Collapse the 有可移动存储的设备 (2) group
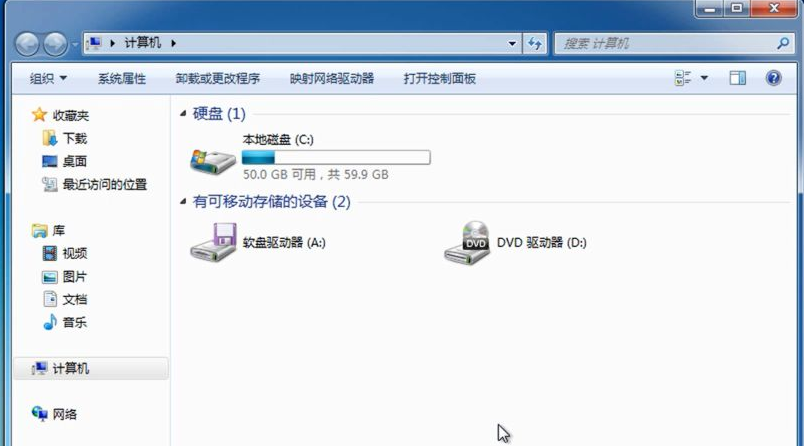 (x=183, y=201)
